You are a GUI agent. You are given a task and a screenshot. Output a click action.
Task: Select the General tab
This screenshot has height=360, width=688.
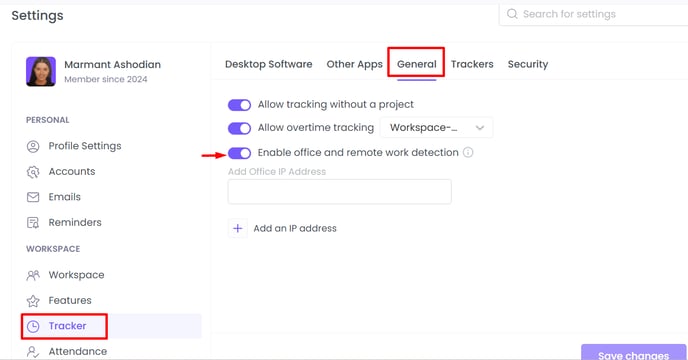416,64
